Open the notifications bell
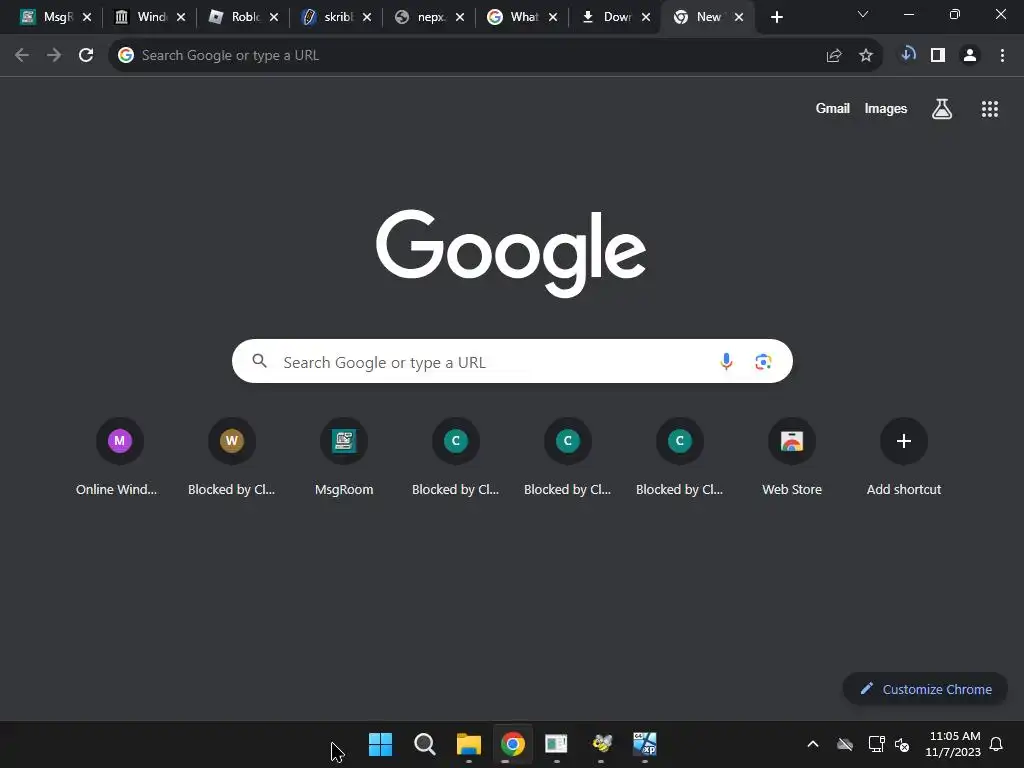1024x768 pixels. coord(996,744)
